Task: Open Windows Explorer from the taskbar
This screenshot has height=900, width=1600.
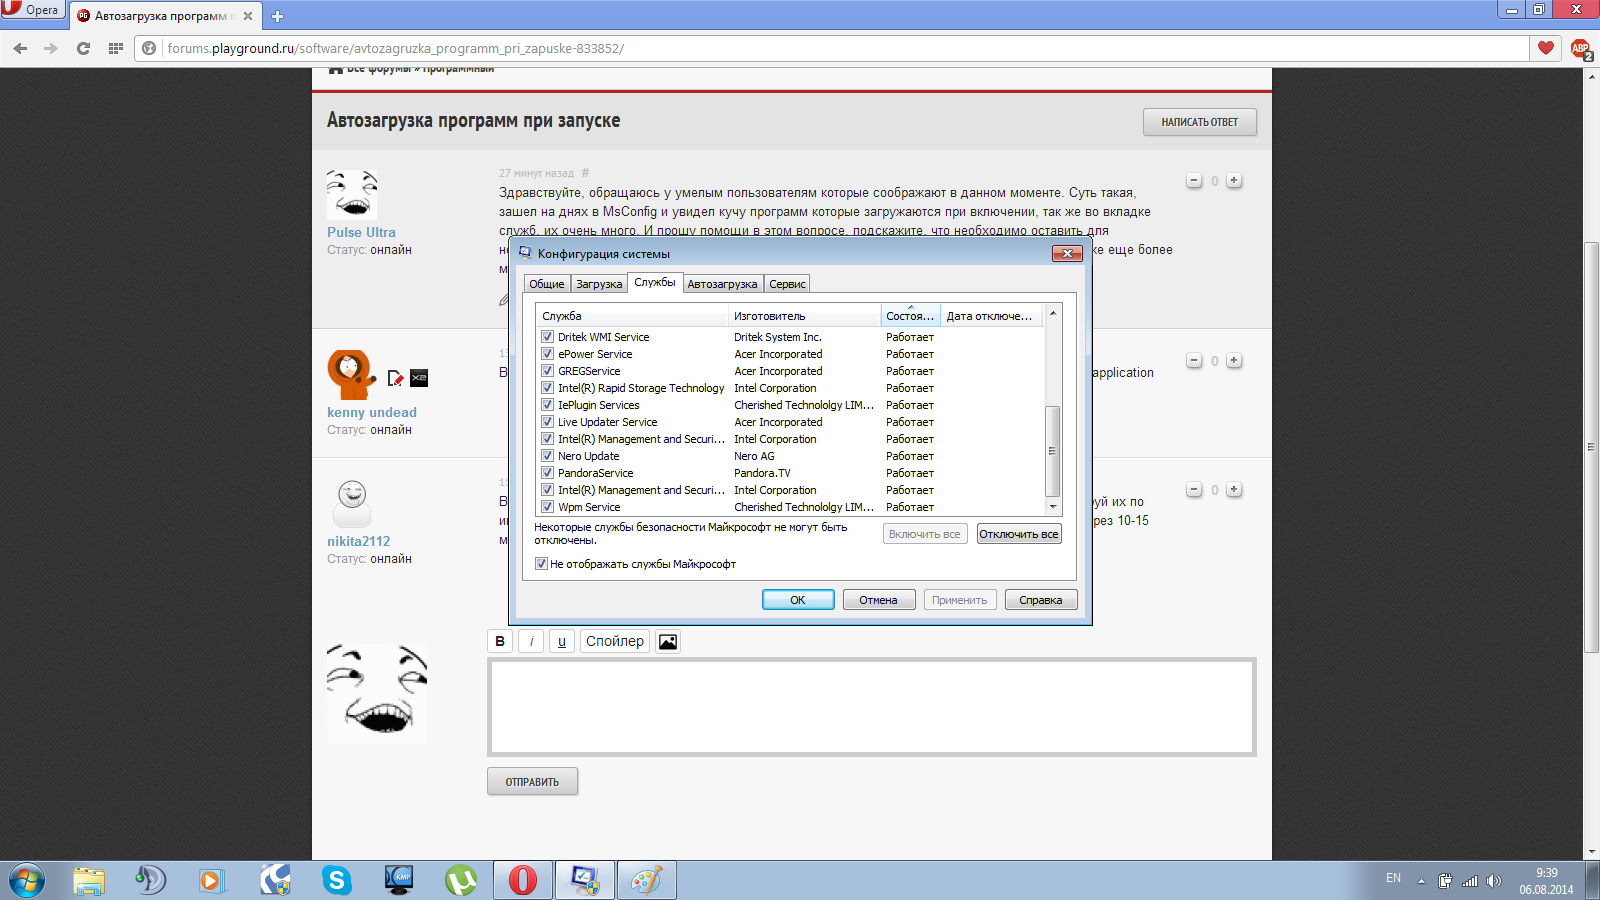Action: (x=89, y=881)
